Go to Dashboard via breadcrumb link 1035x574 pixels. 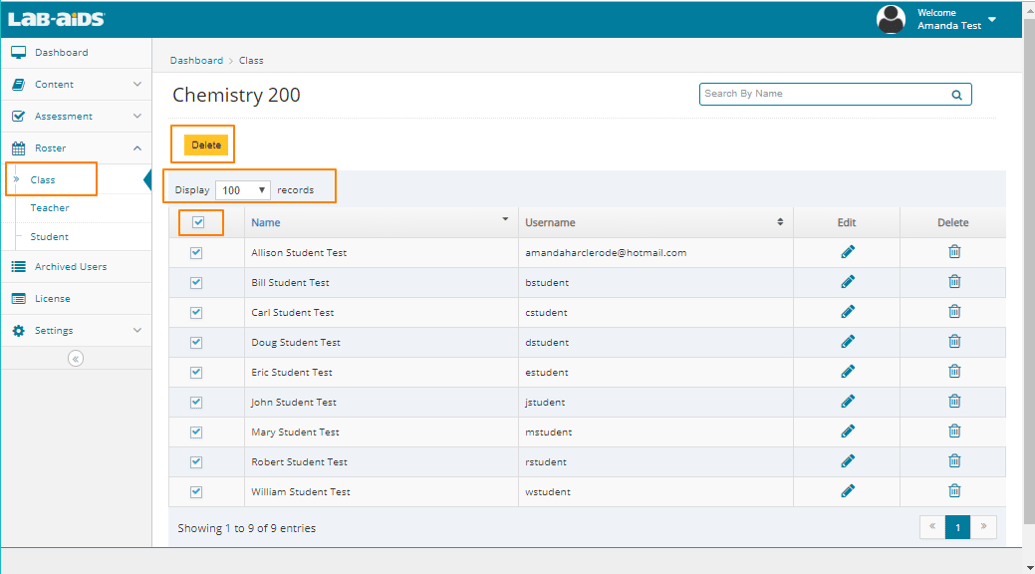[196, 61]
